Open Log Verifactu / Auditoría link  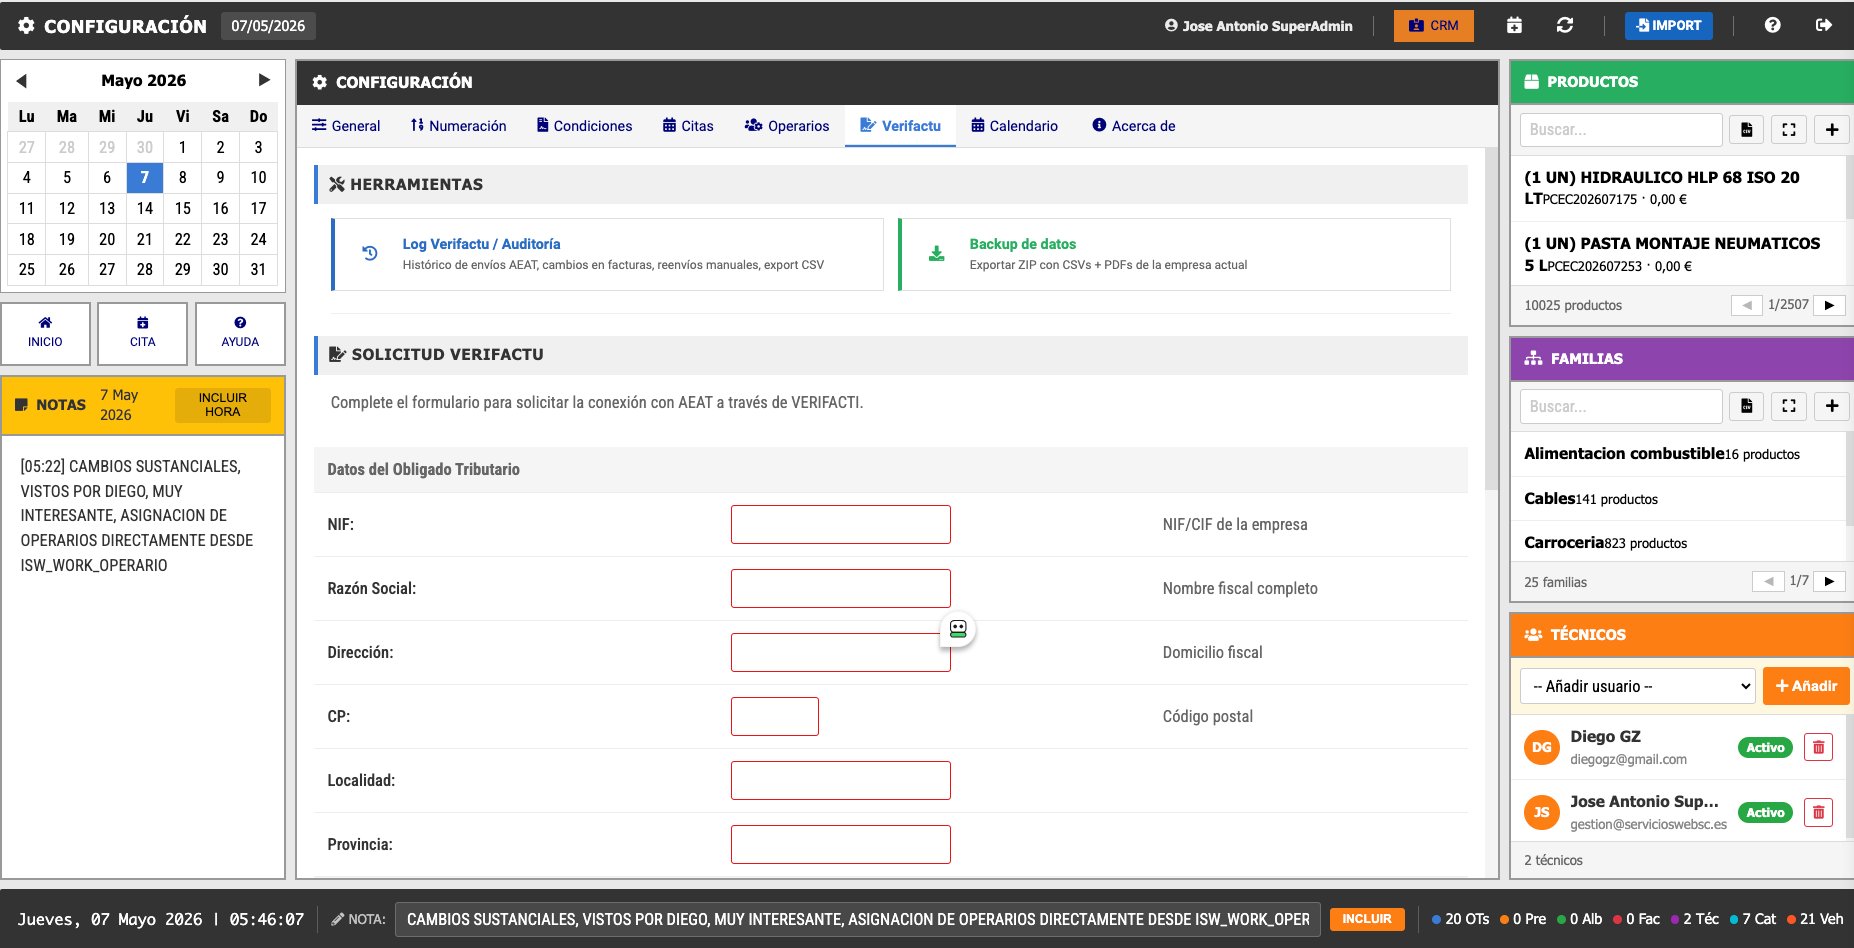pyautogui.click(x=481, y=244)
